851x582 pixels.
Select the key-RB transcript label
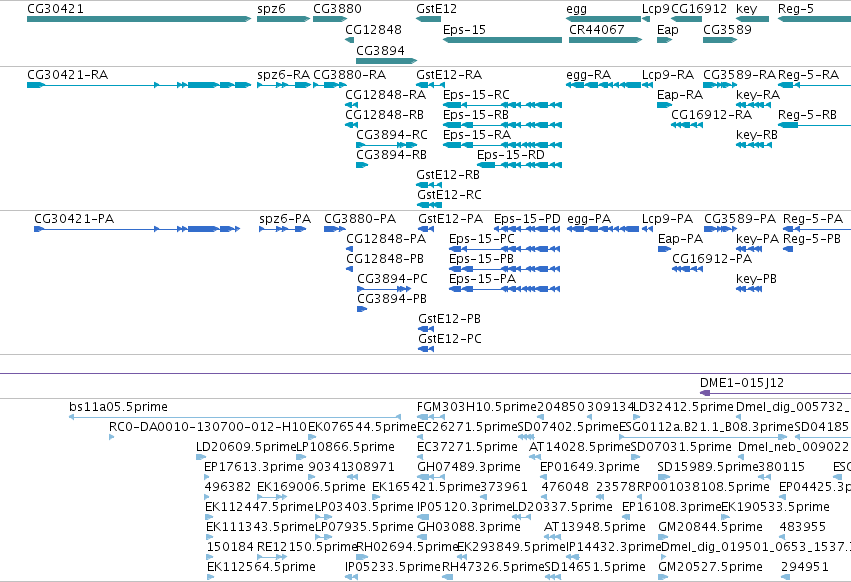coord(757,135)
